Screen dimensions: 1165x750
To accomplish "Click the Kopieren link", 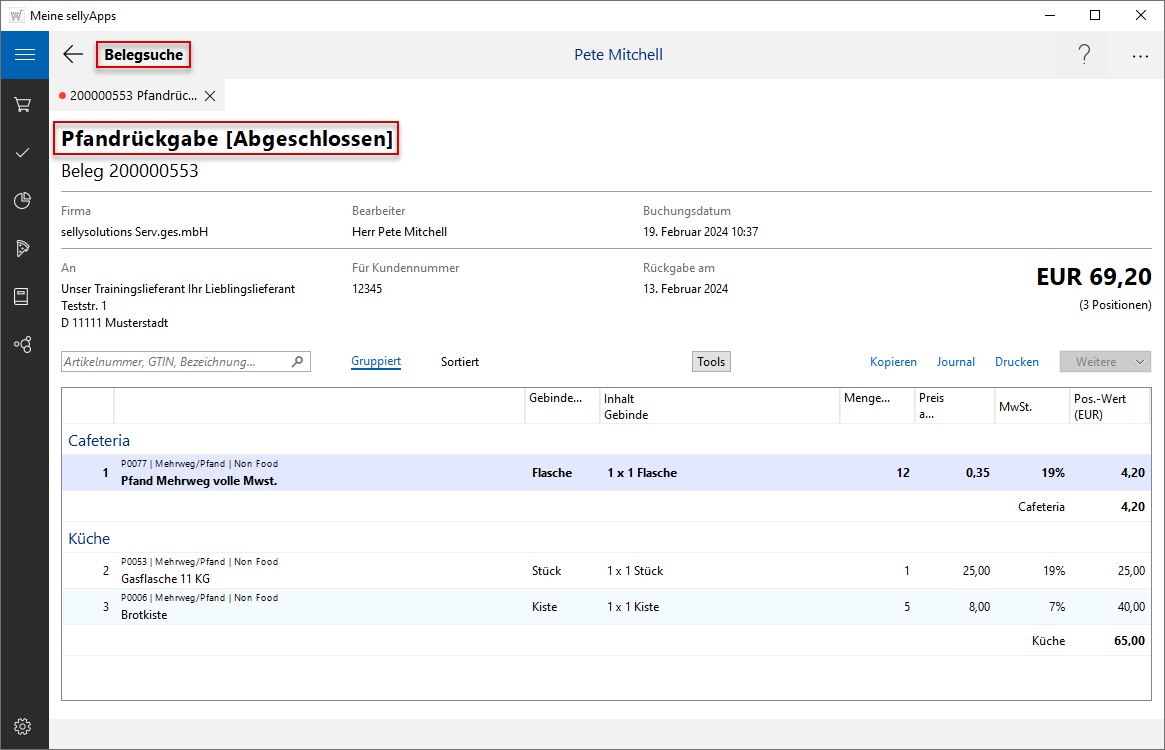I will click(893, 362).
